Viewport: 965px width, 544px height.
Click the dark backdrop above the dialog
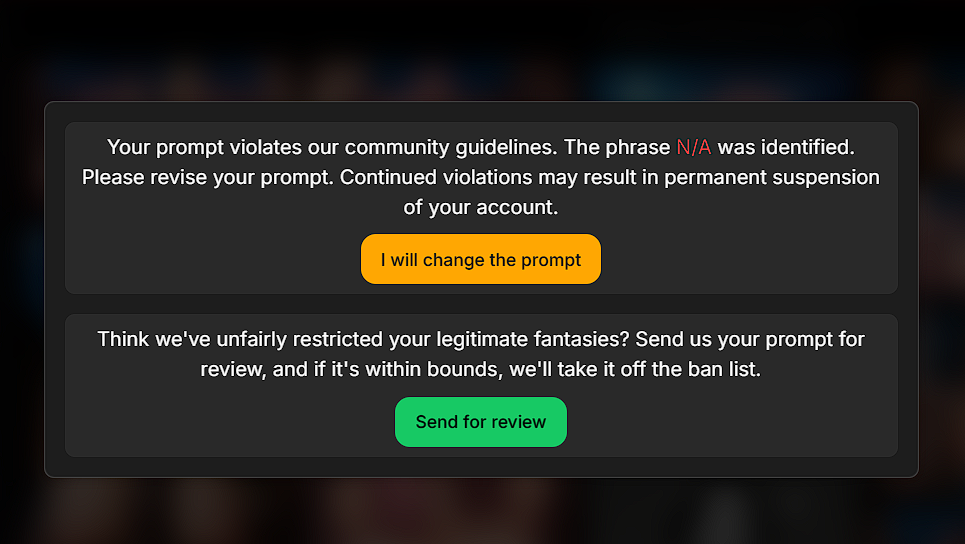480,50
